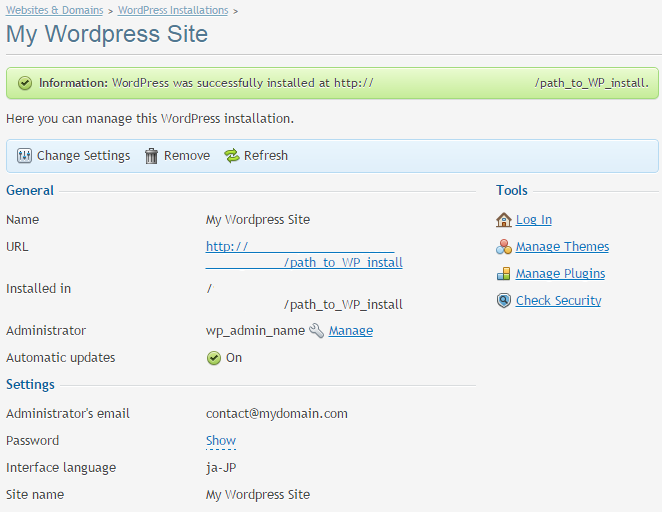Viewport: 662px width, 512px height.
Task: Click the wrench icon next to Manage
Action: tap(317, 330)
